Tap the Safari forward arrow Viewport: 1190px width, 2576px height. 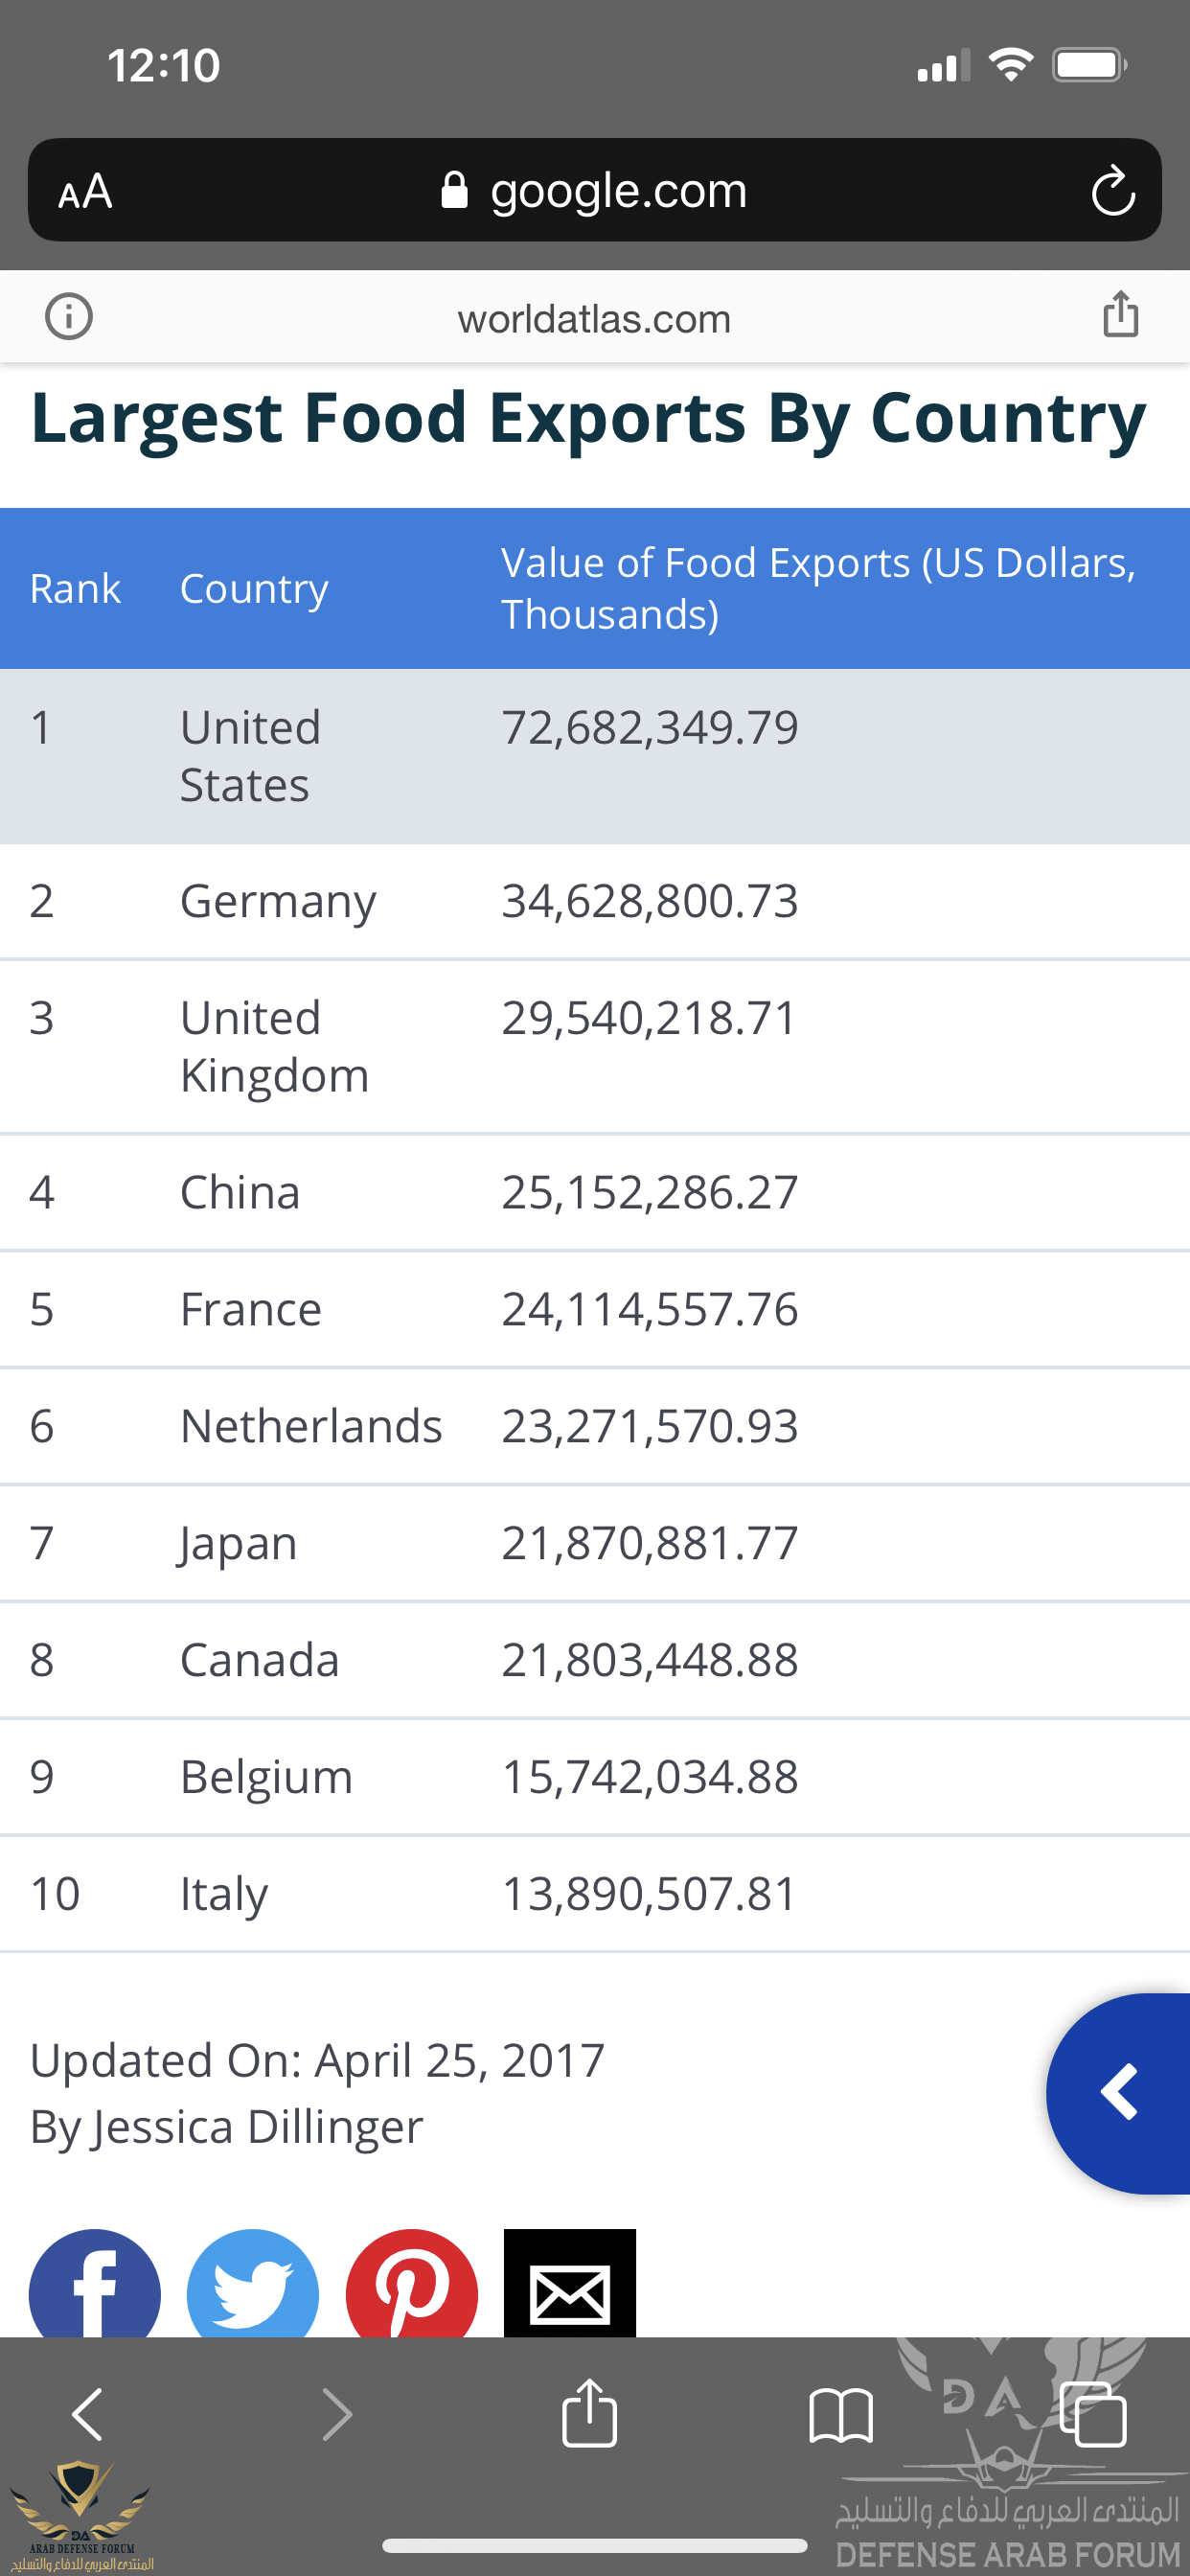click(337, 2414)
